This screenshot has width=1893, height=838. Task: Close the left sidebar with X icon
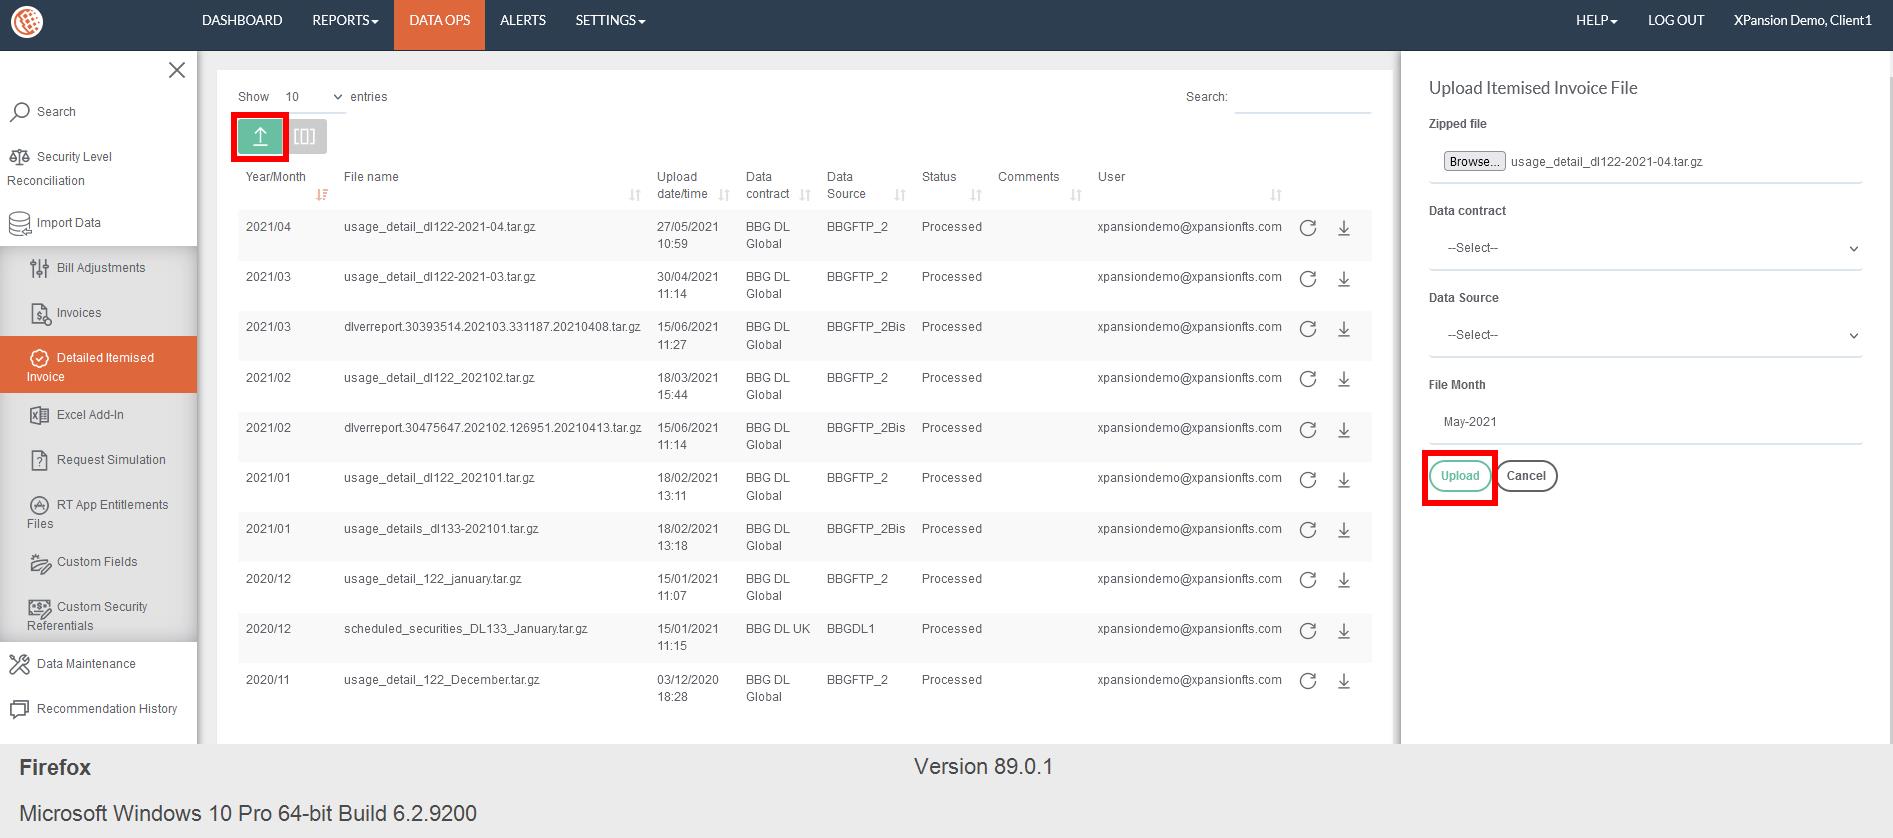tap(177, 70)
